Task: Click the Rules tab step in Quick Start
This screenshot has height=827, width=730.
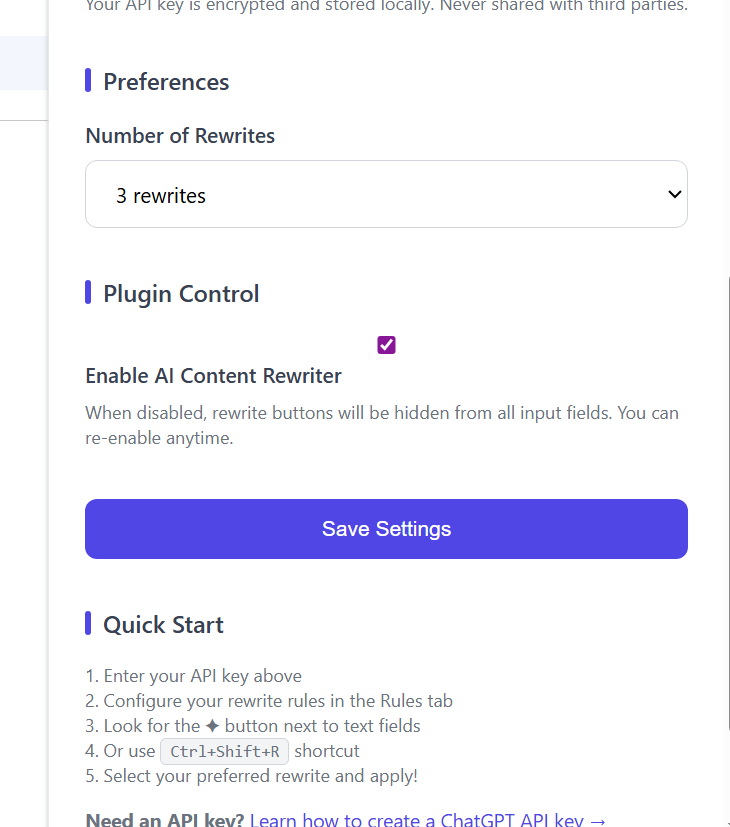Action: [x=278, y=701]
